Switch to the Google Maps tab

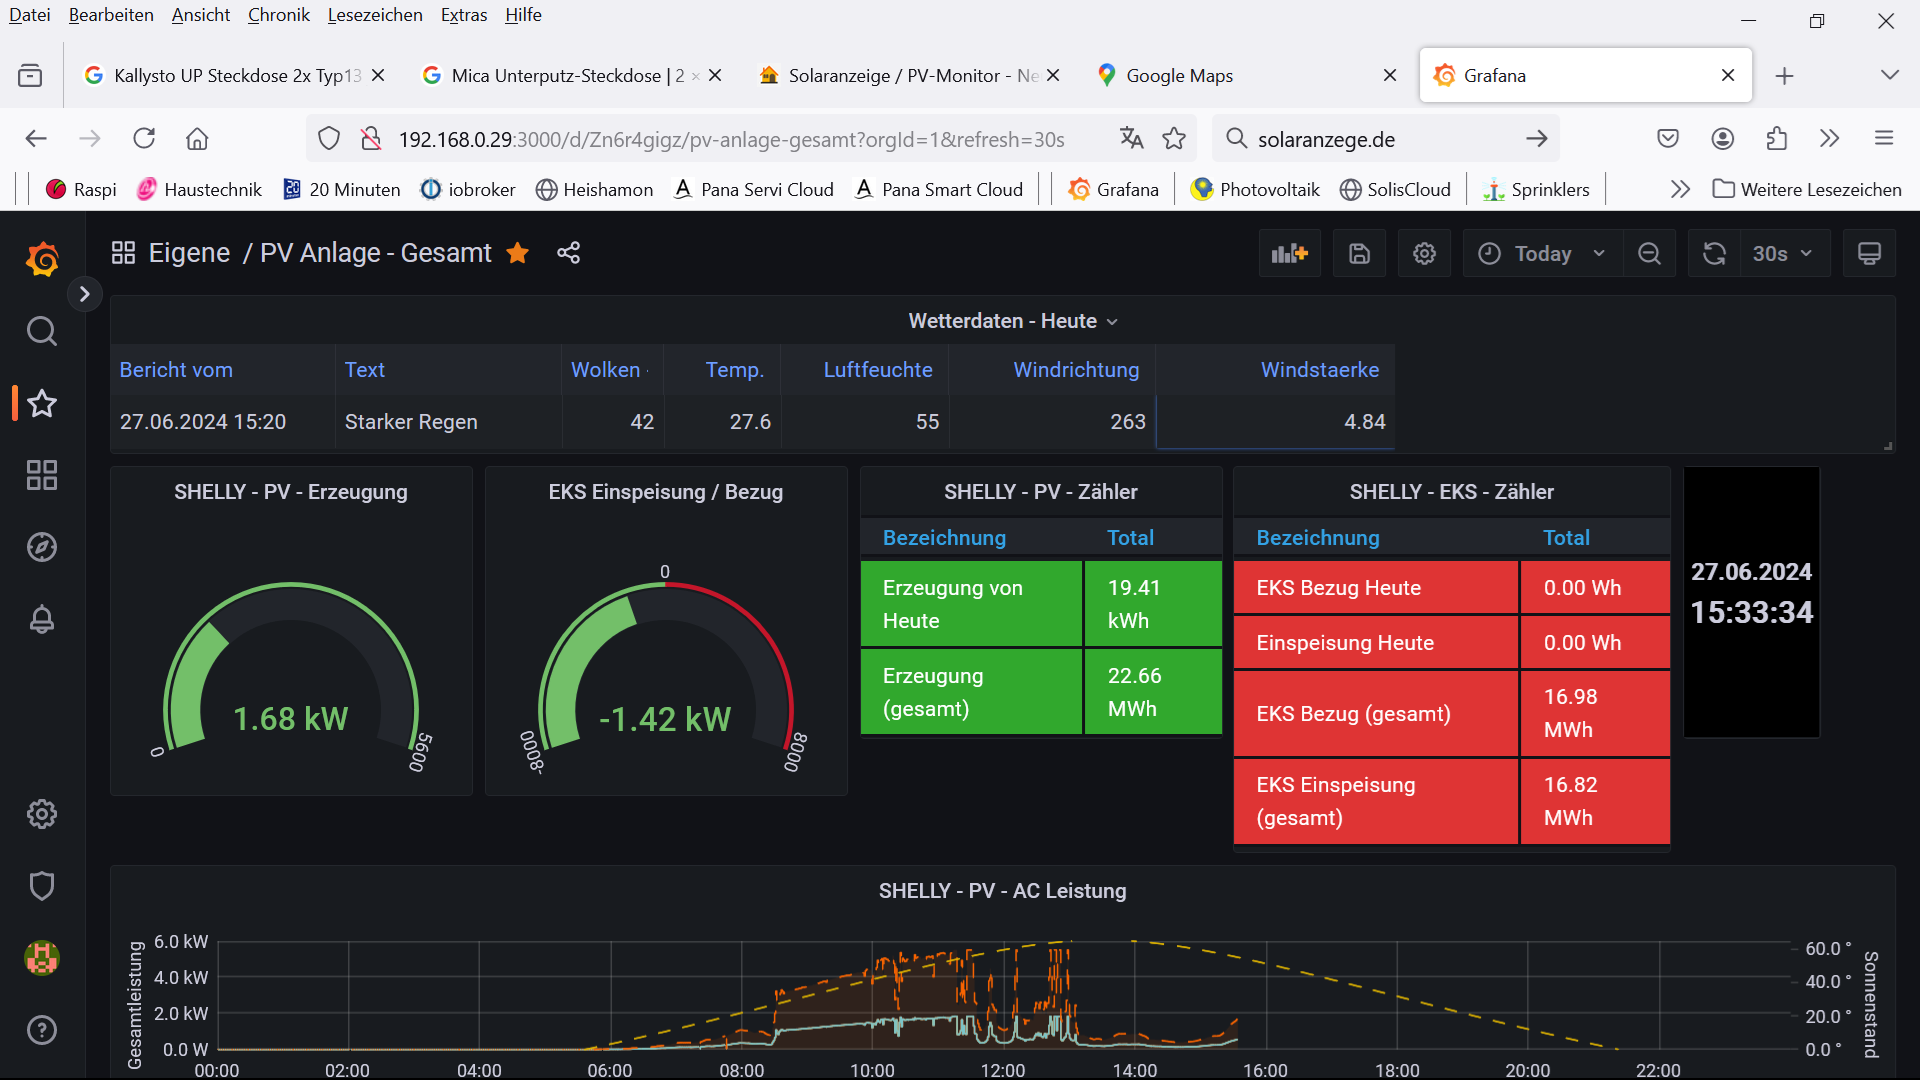[1178, 76]
